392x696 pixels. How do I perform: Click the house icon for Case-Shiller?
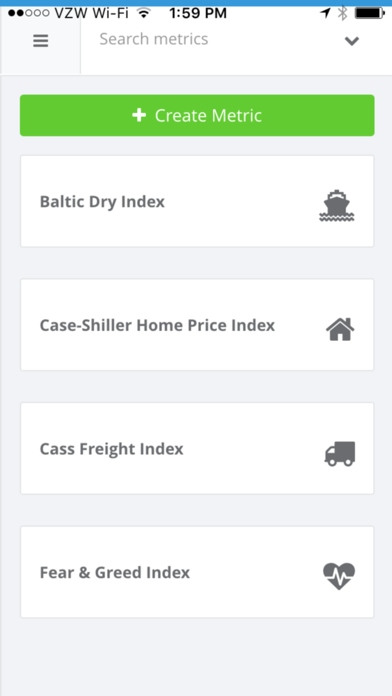click(340, 329)
